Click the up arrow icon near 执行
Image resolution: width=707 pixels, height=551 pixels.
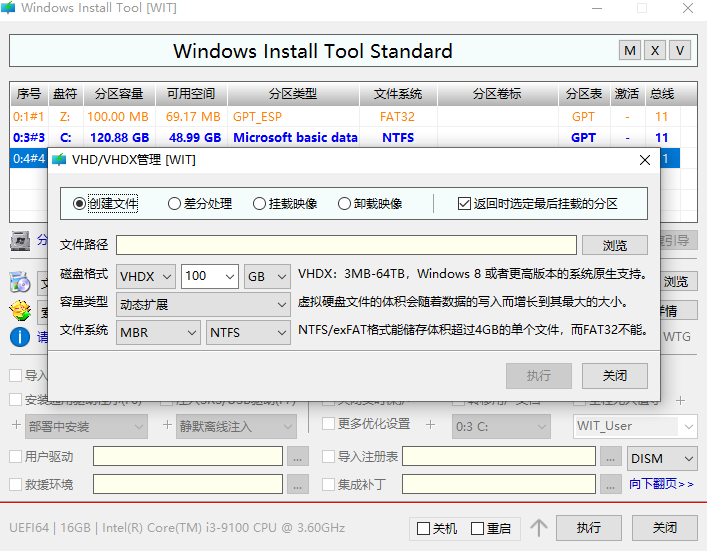(x=539, y=528)
